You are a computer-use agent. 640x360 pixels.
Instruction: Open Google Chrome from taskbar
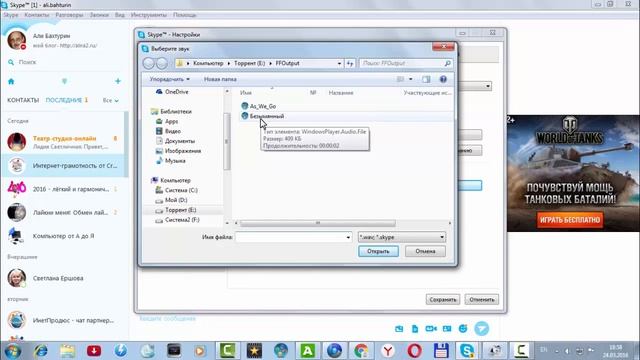click(x=361, y=351)
